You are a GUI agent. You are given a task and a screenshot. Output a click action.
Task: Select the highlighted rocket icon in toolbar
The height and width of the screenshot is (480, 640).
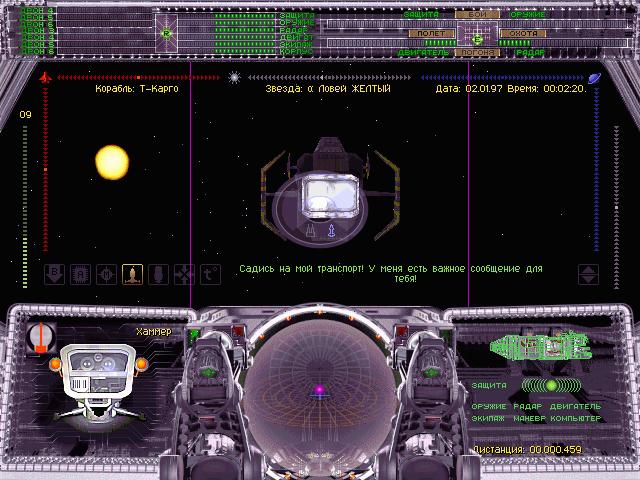coord(133,273)
